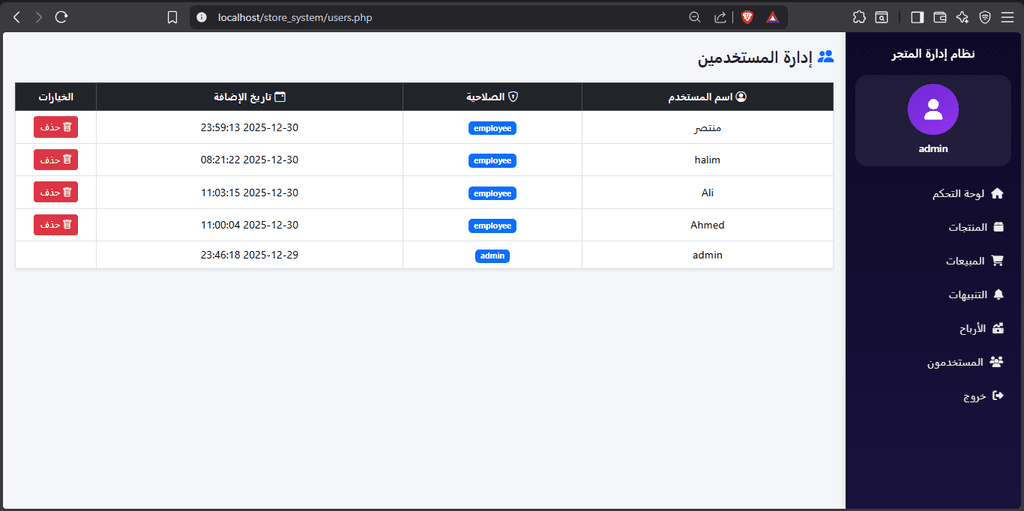This screenshot has height=511, width=1024.
Task: Click the box icon beside المنتجات
Action: [998, 227]
